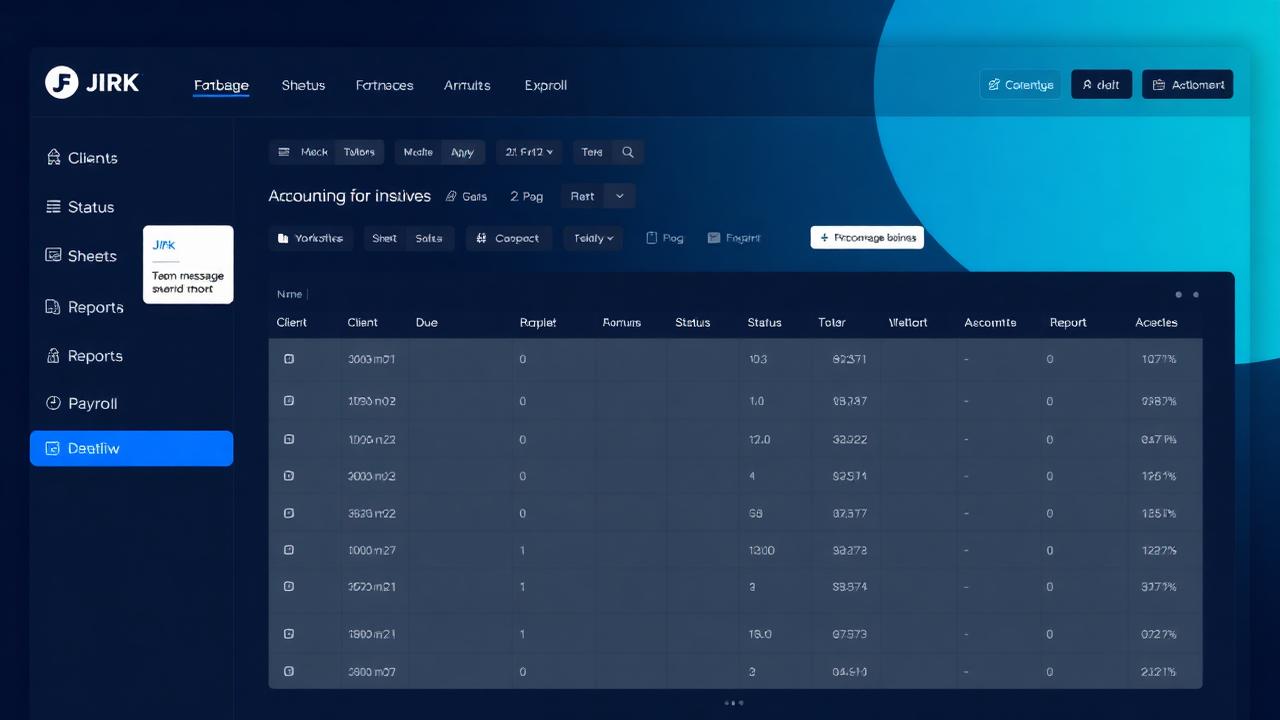Click the 2 Pog link

click(527, 196)
